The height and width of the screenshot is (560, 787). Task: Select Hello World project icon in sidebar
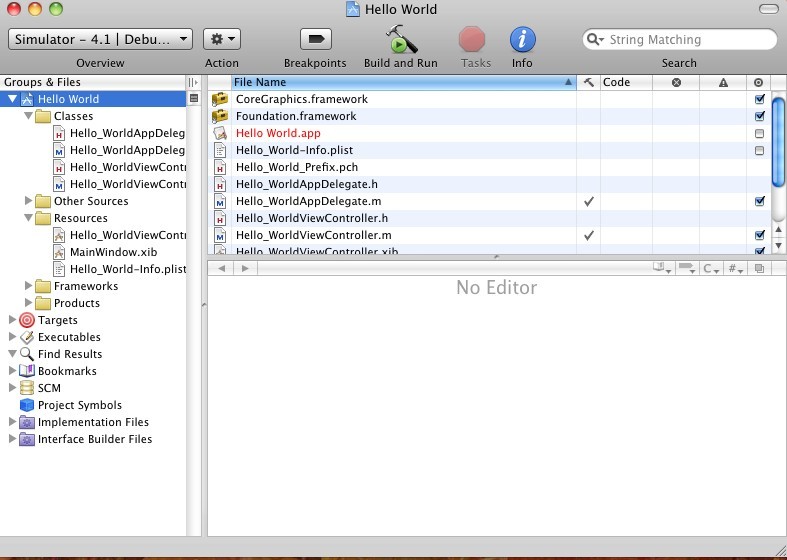[27, 99]
